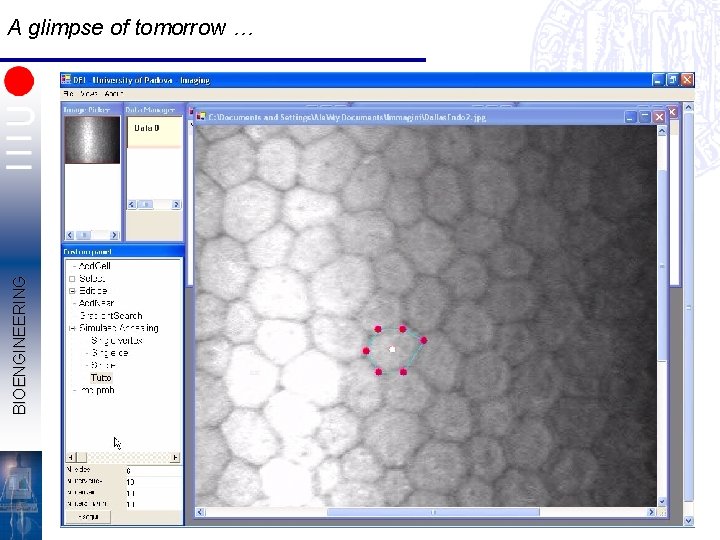Image resolution: width=720 pixels, height=540 pixels.
Task: Click the image window horizontal scrollbar thumb
Action: coord(433,512)
